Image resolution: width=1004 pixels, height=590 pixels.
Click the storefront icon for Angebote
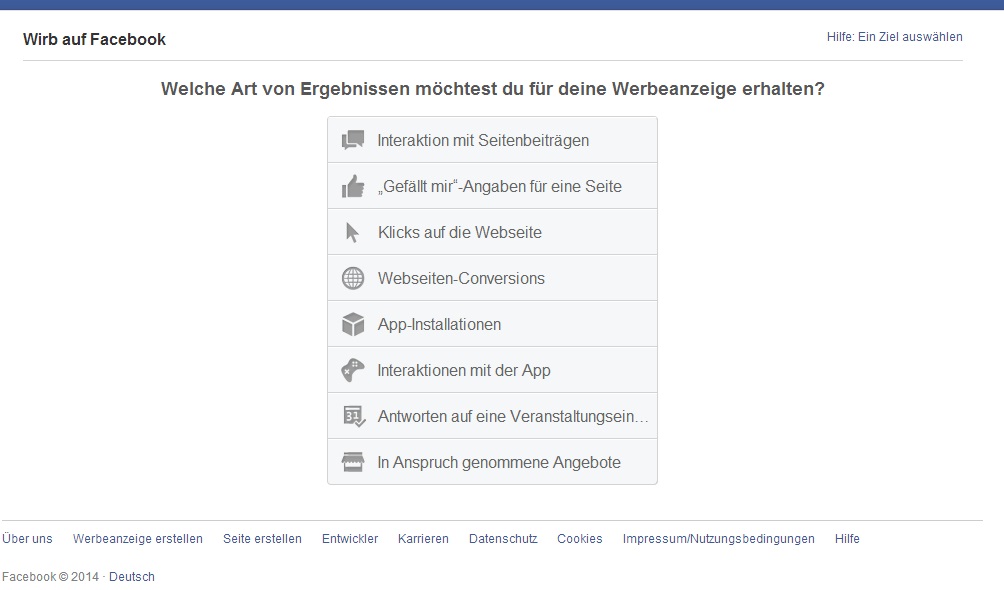(353, 462)
